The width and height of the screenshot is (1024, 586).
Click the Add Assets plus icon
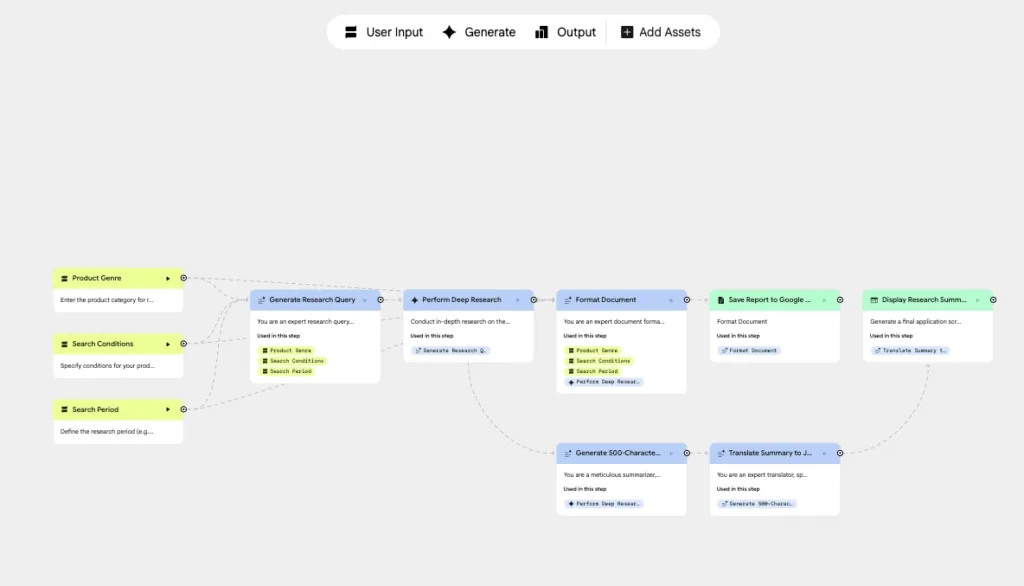point(627,32)
